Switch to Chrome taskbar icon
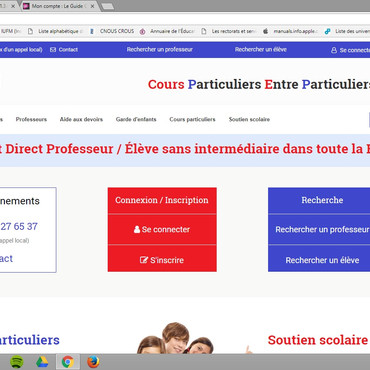Image resolution: width=370 pixels, height=370 pixels. click(x=68, y=362)
